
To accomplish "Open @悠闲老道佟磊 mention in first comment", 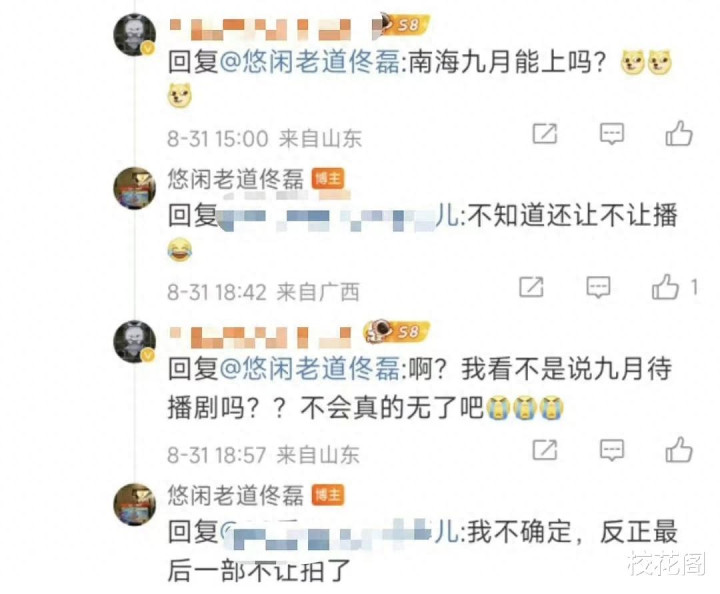I will 310,62.
